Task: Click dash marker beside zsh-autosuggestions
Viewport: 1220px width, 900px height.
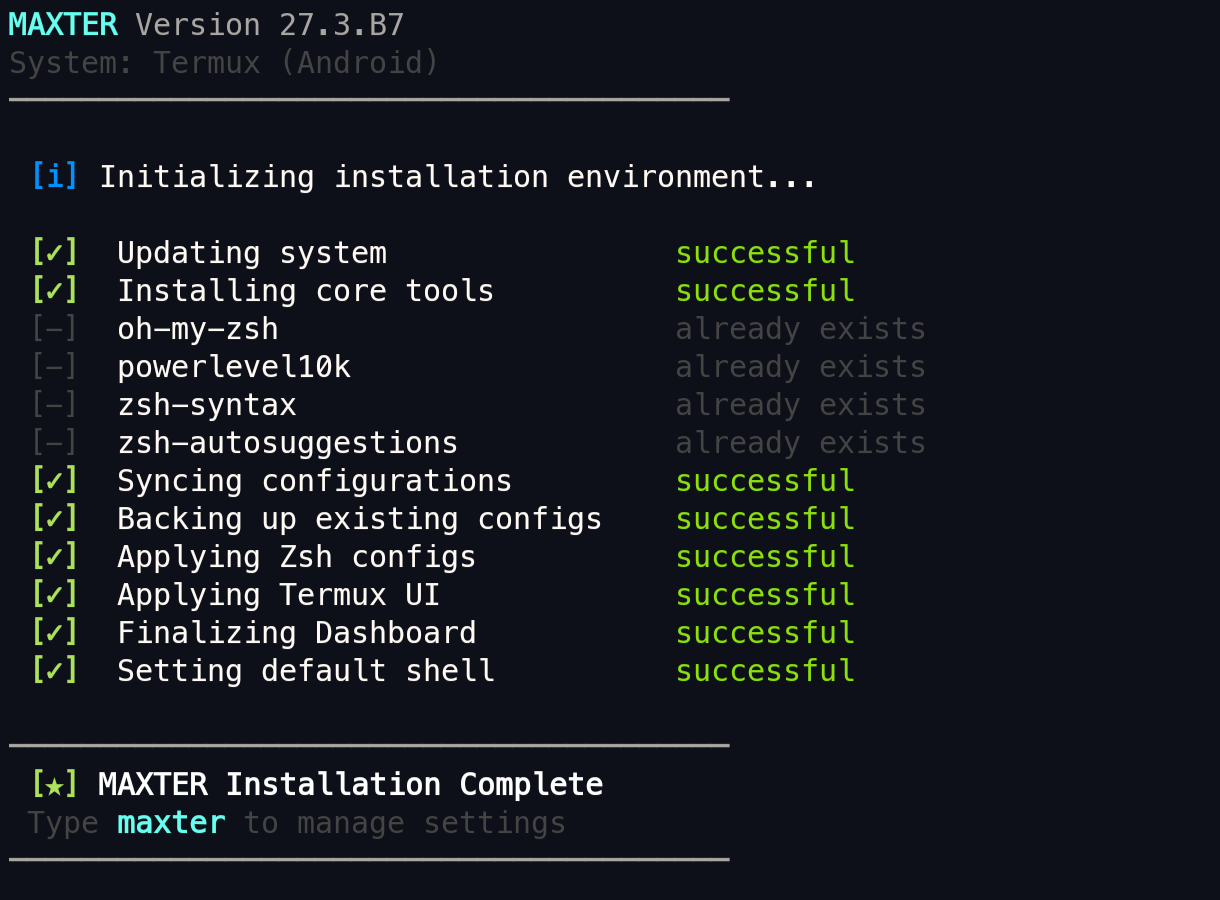Action: tap(54, 443)
